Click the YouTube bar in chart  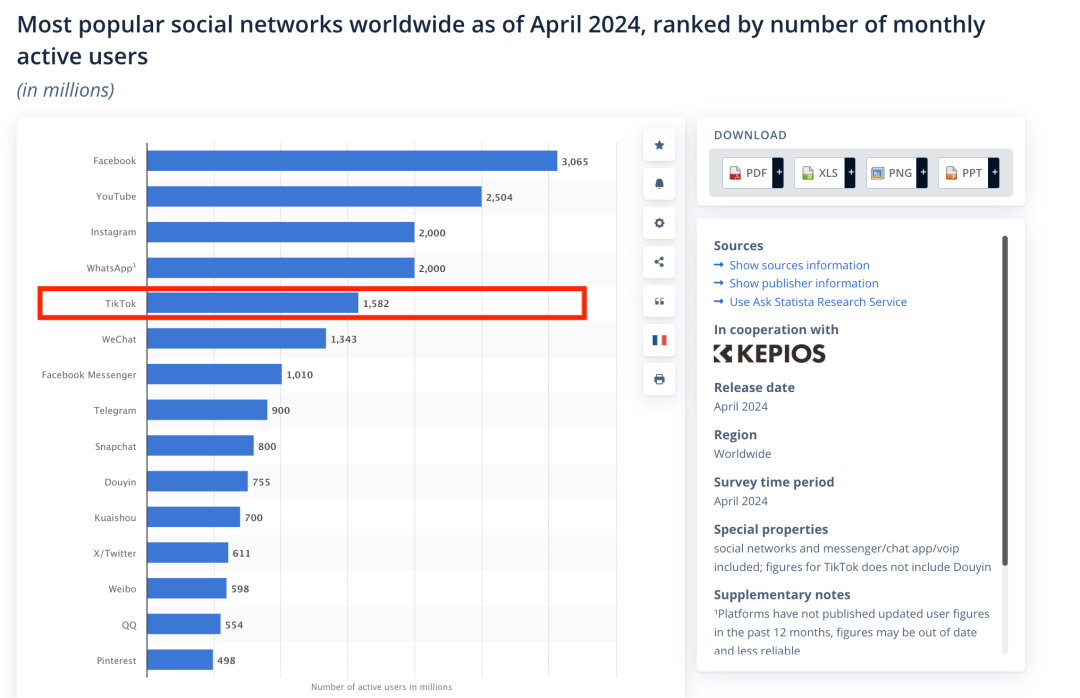(x=314, y=196)
